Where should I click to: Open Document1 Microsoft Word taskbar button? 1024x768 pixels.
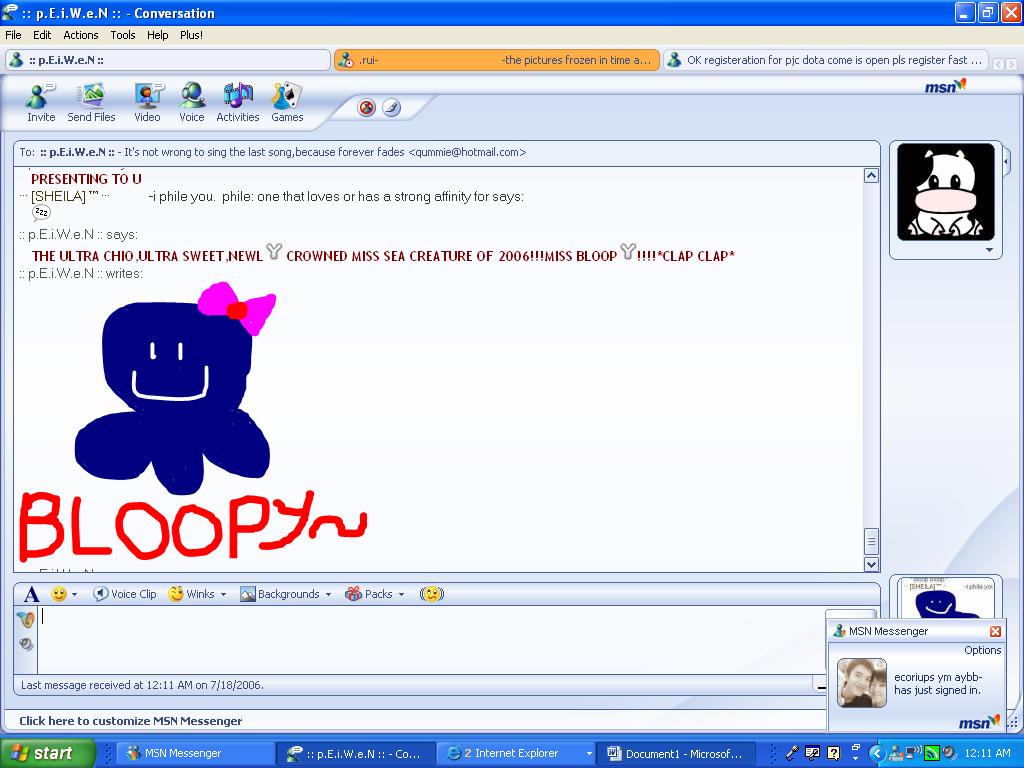coord(676,753)
